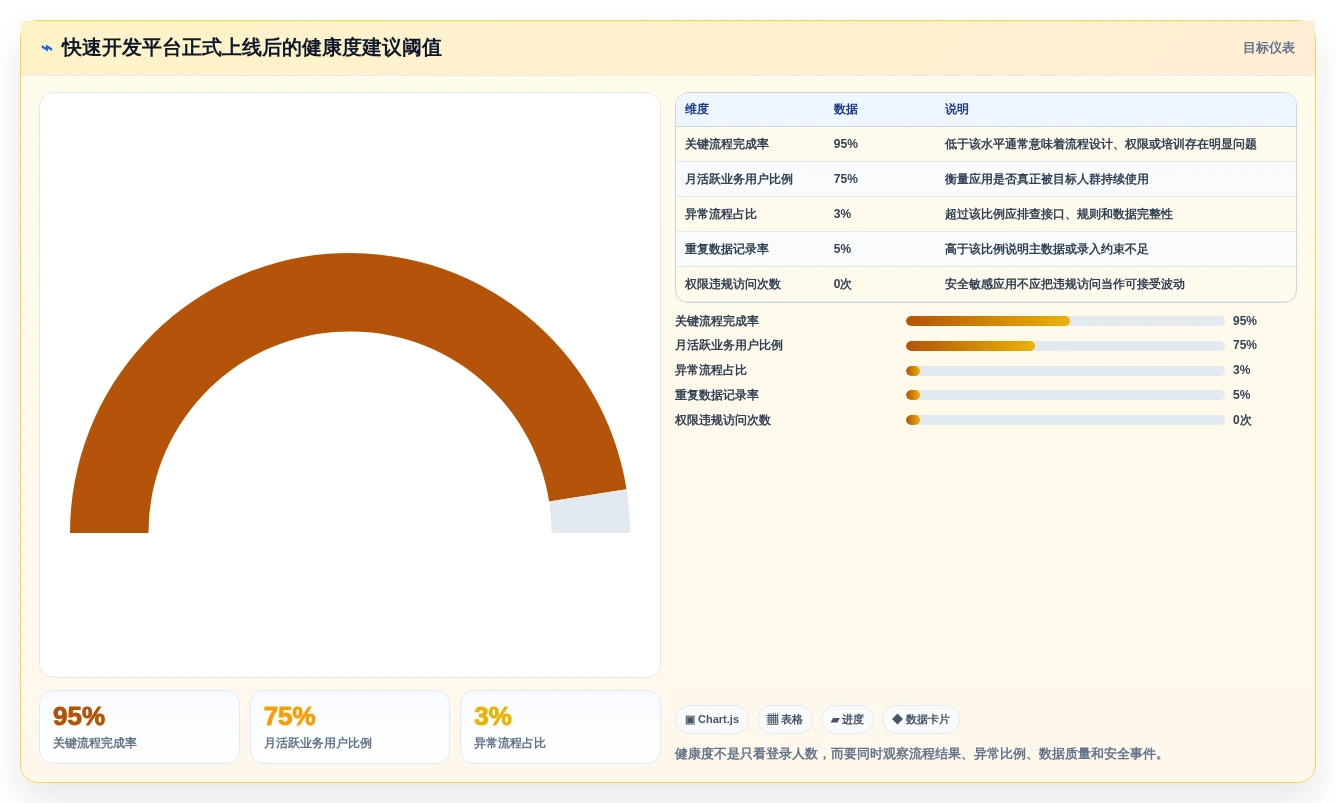Click the 目标仪表 label in header

click(1268, 48)
